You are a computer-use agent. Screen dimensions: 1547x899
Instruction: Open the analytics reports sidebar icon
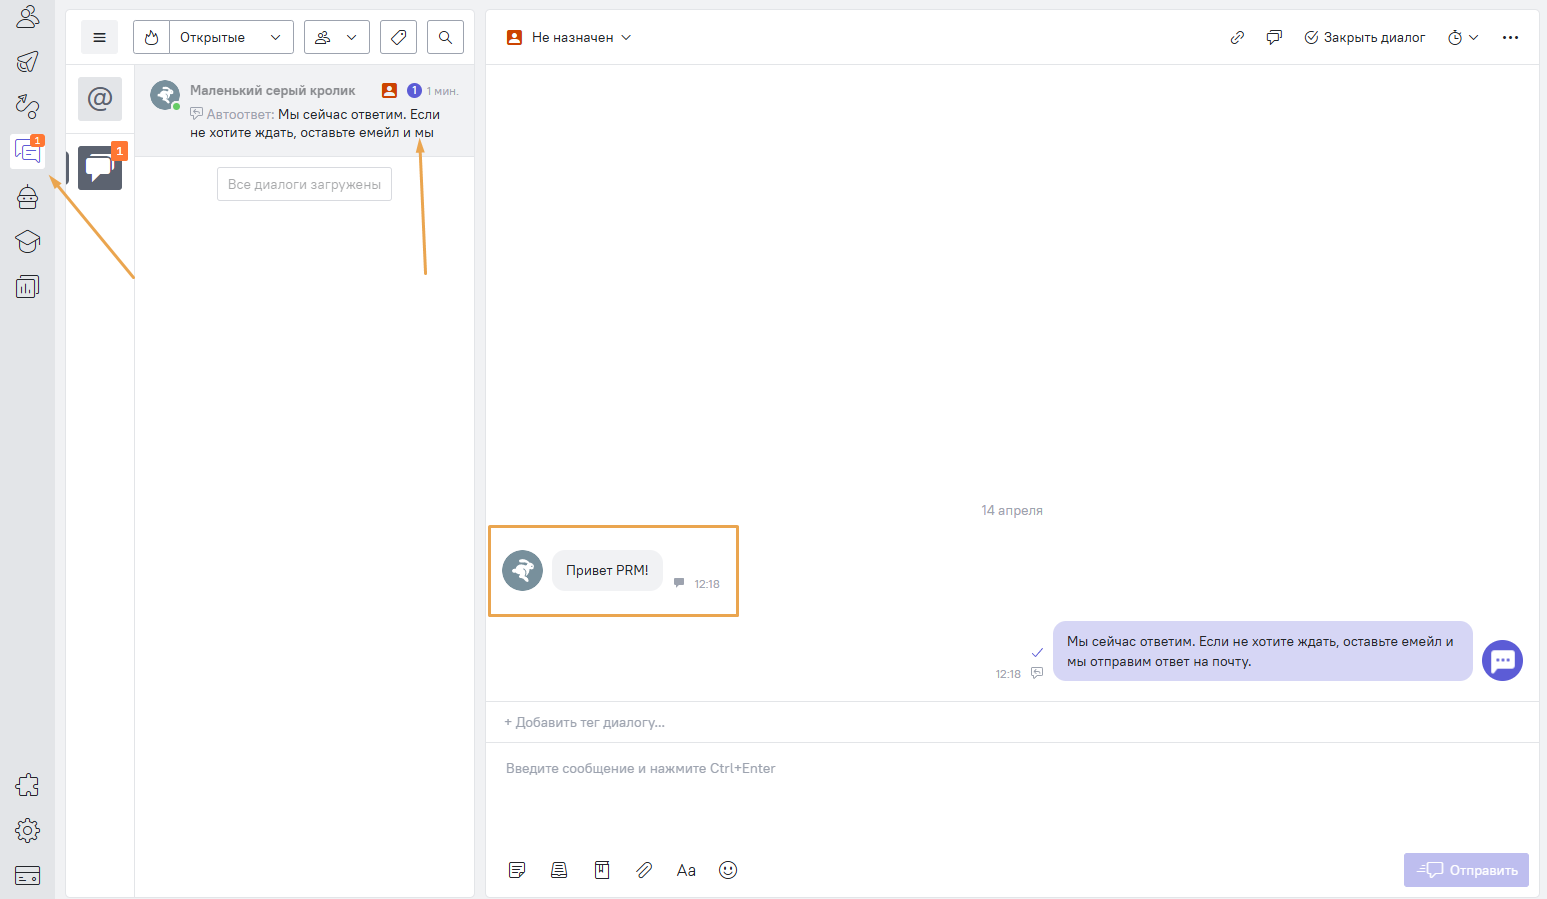27,287
